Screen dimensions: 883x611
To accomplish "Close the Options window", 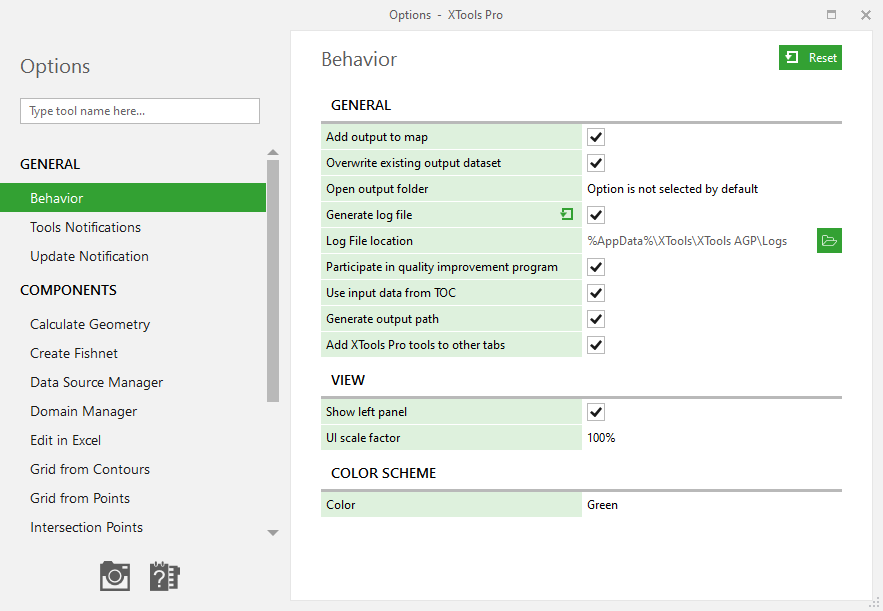I will (x=866, y=15).
